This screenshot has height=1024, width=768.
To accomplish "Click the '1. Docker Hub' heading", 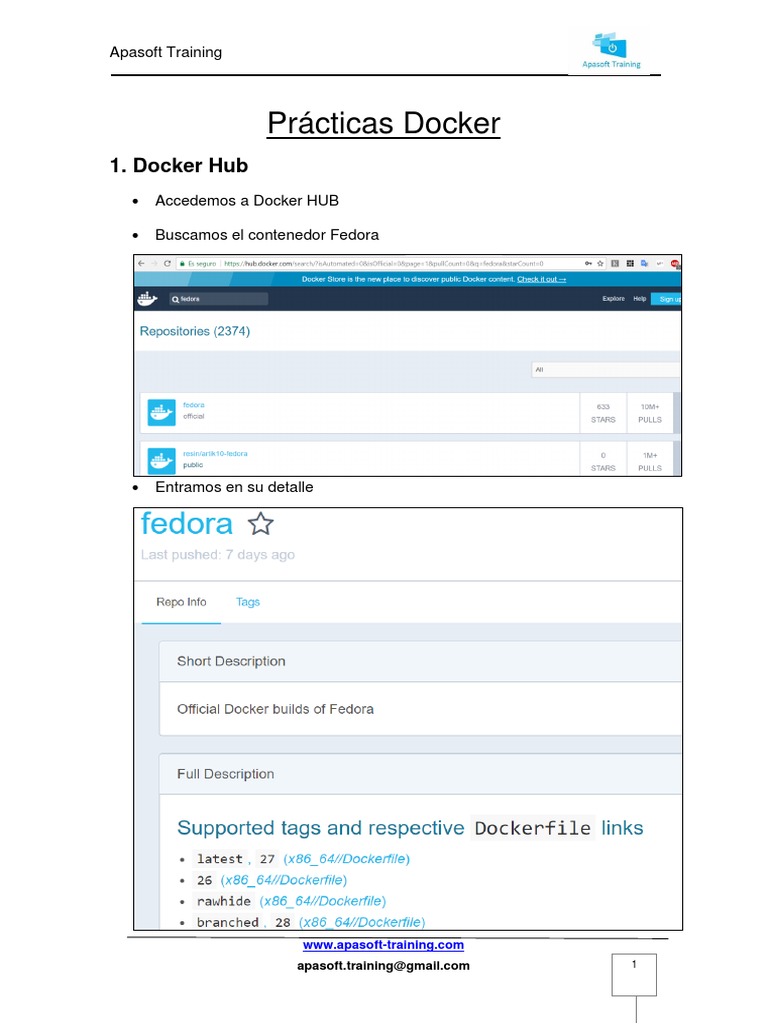I will point(179,165).
